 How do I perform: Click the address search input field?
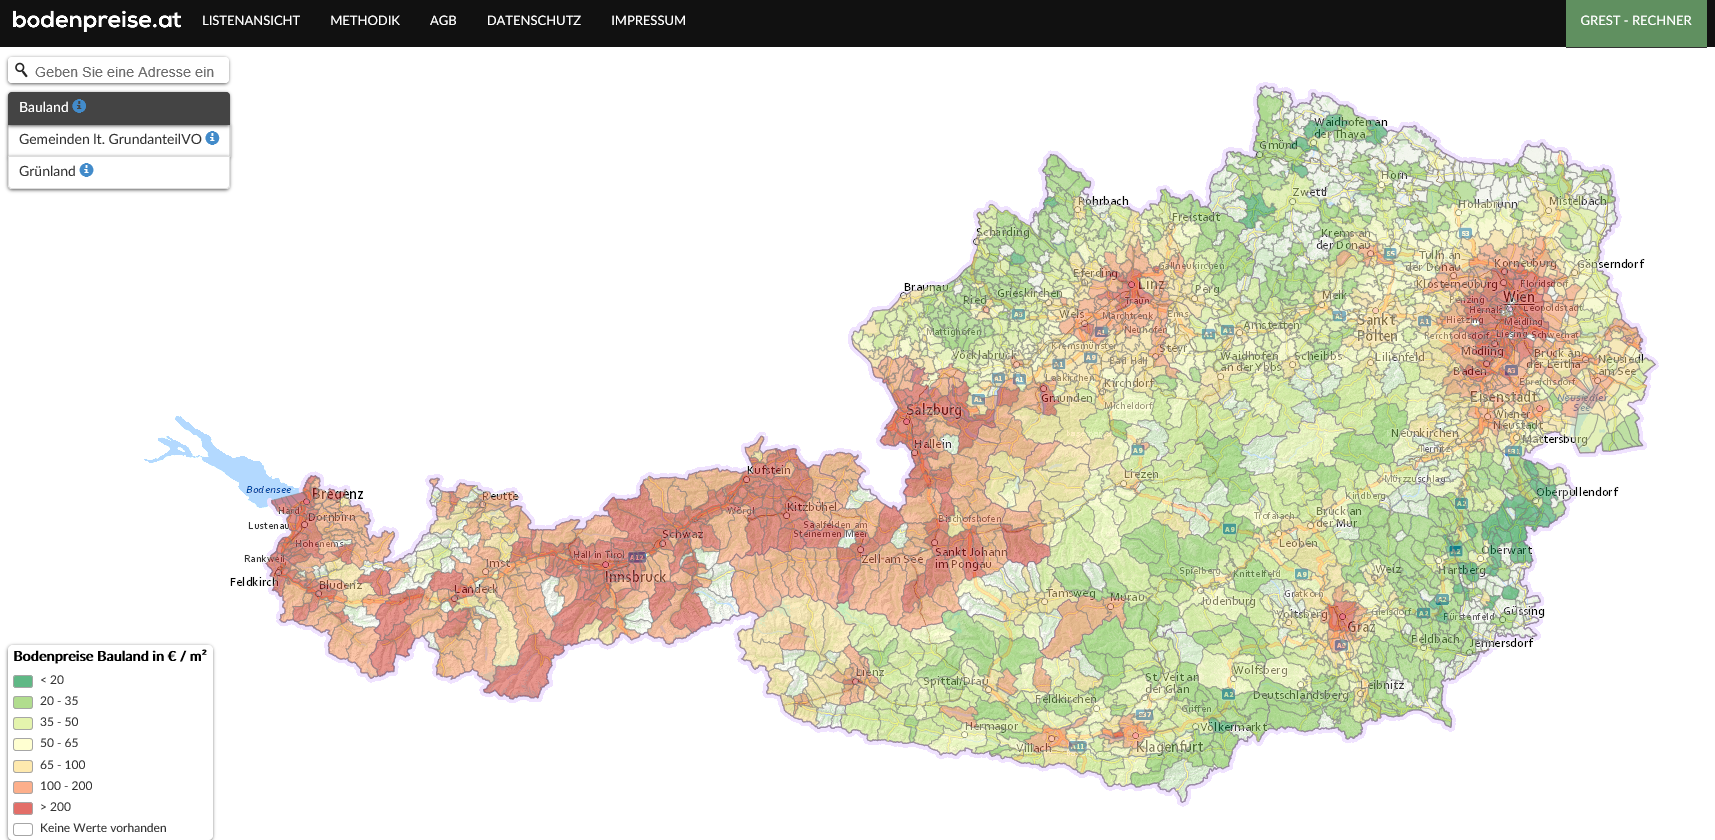[125, 72]
